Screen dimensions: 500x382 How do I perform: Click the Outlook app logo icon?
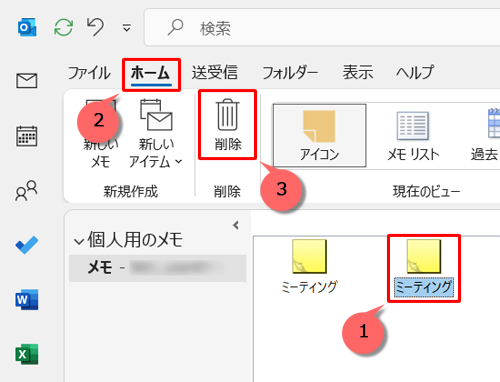click(x=27, y=27)
